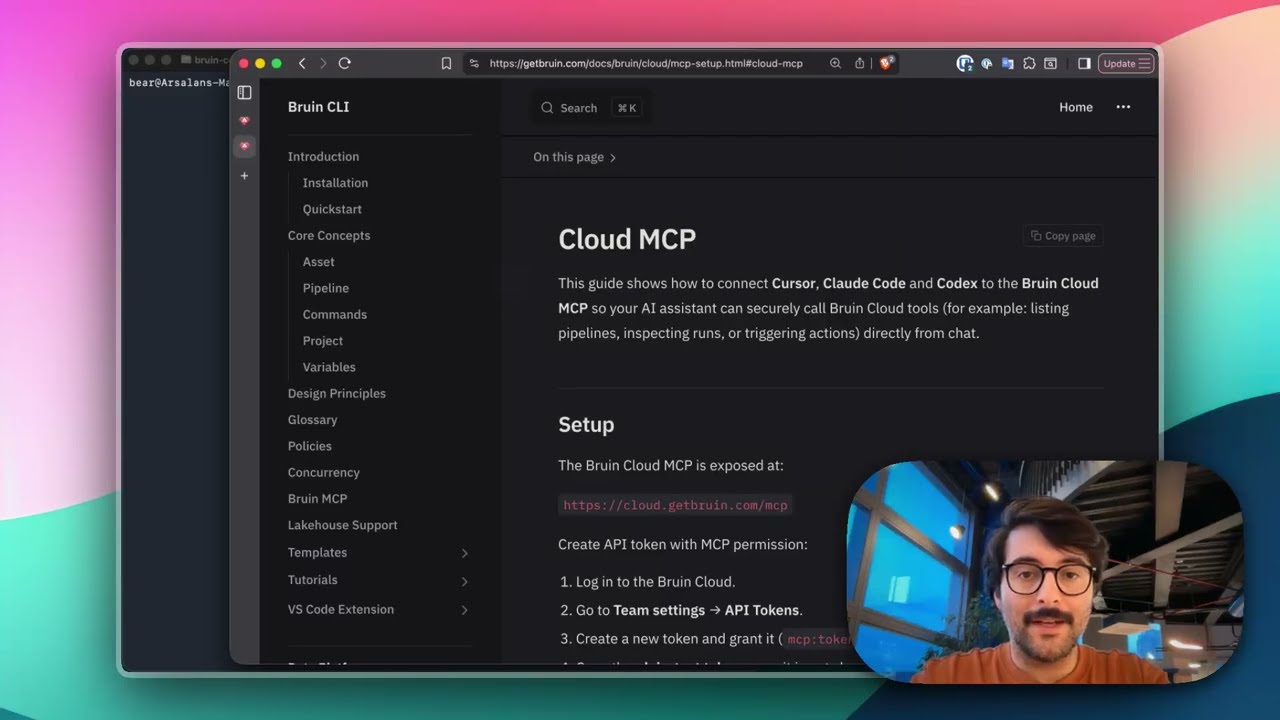Click the ⌘K shortcut badge in search
The width and height of the screenshot is (1280, 720).
tap(627, 108)
